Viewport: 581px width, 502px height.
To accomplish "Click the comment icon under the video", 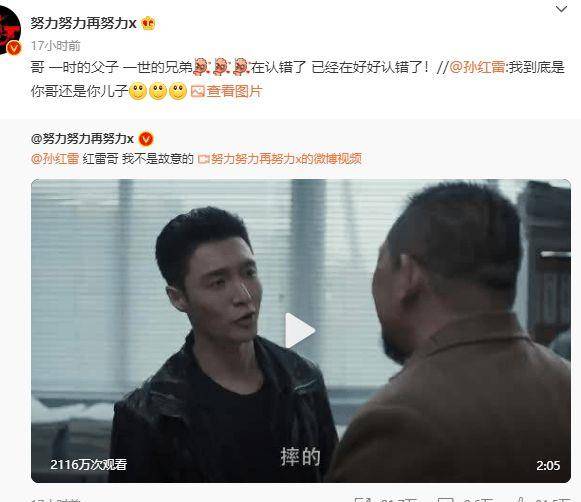I will click(445, 500).
